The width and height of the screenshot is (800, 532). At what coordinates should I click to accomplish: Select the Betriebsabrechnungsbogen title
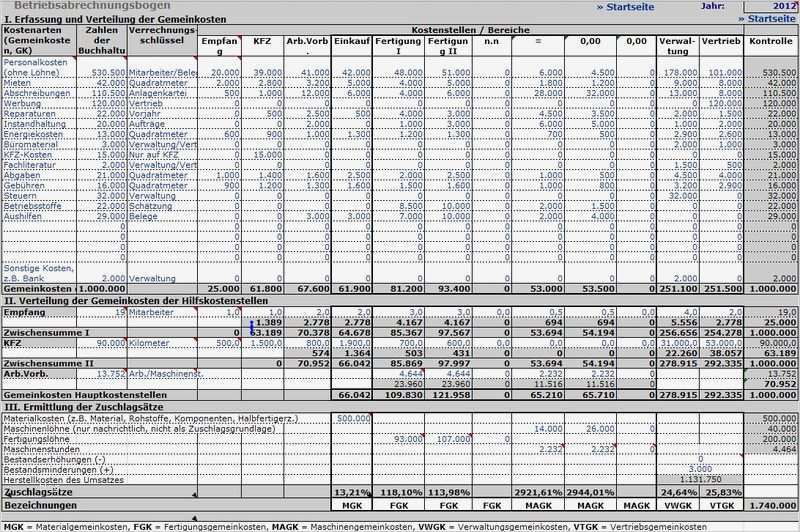[x=92, y=6]
